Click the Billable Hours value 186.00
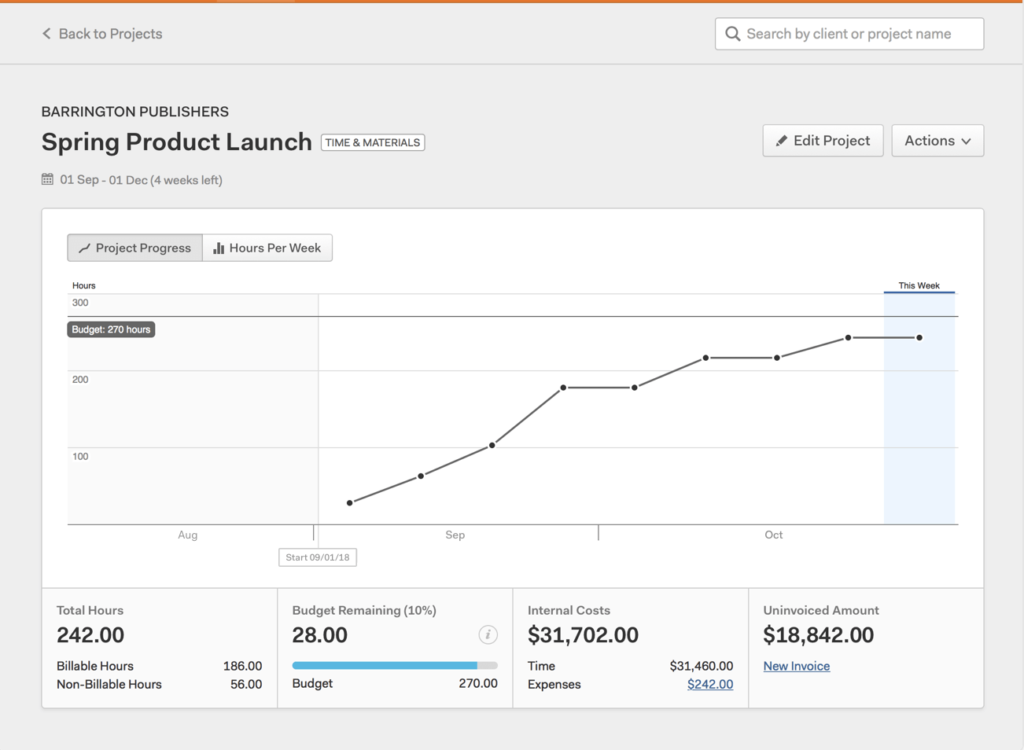 242,666
